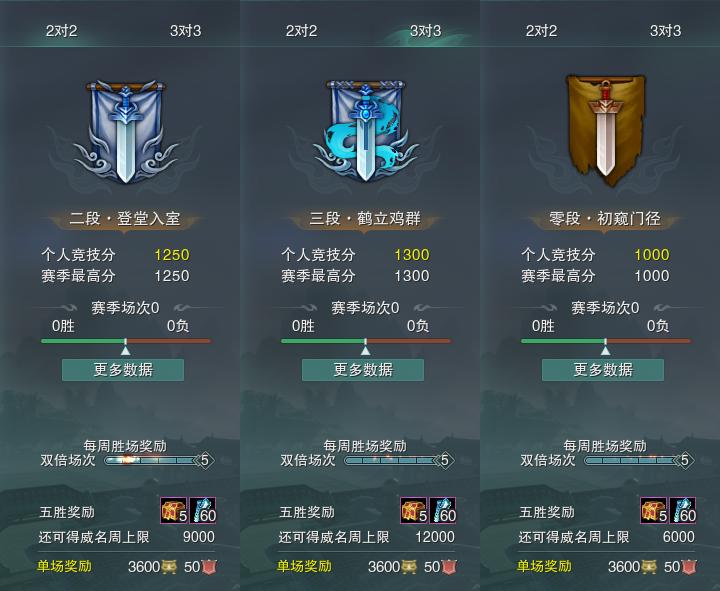This screenshot has height=591, width=720.
Task: Click the 双倍场次 count badge 5 in right panel
Action: (685, 460)
